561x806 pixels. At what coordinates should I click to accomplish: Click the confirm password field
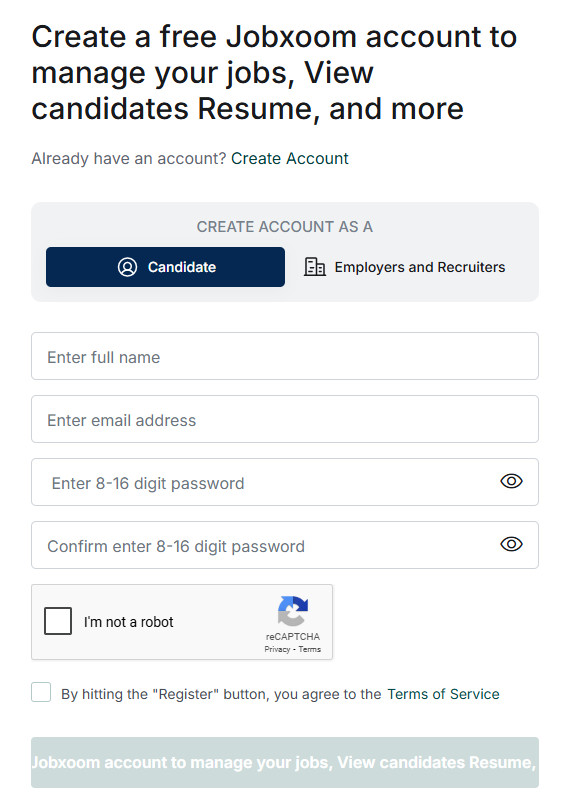coord(285,545)
